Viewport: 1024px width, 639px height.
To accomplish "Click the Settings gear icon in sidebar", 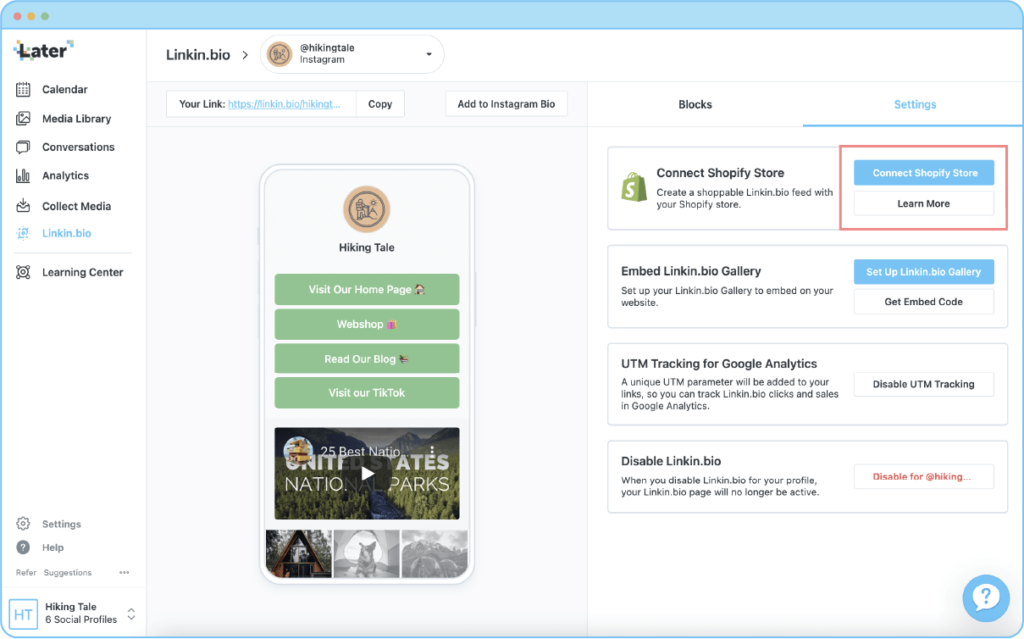I will [23, 523].
